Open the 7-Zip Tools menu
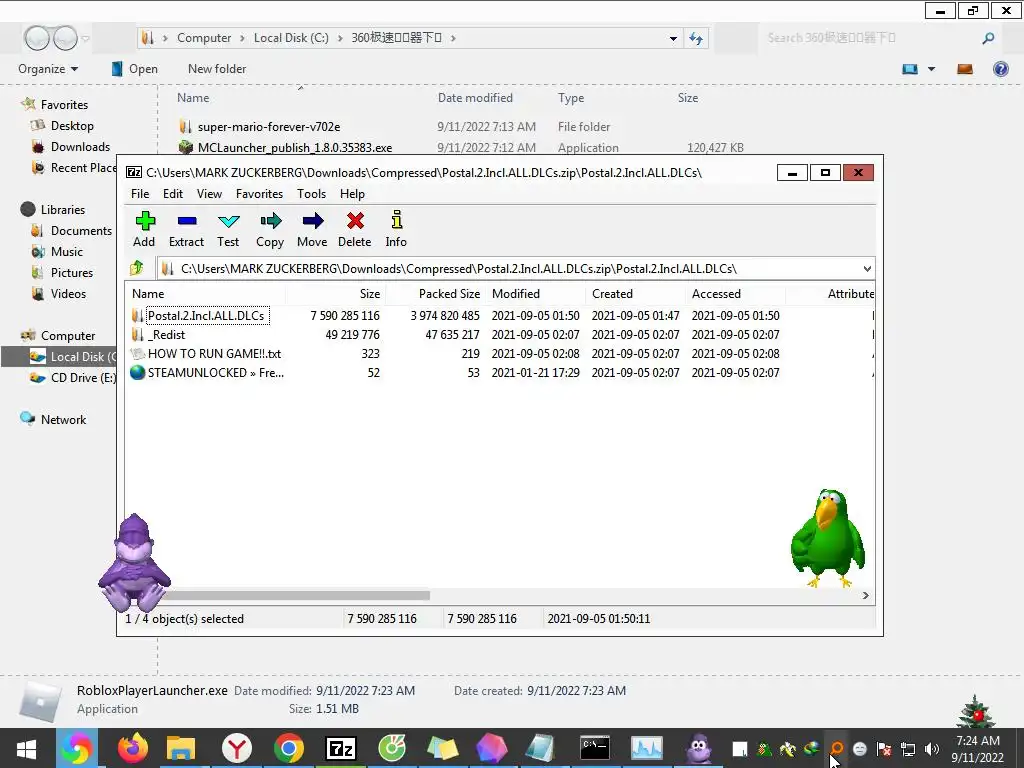Viewport: 1024px width, 768px height. coord(312,194)
